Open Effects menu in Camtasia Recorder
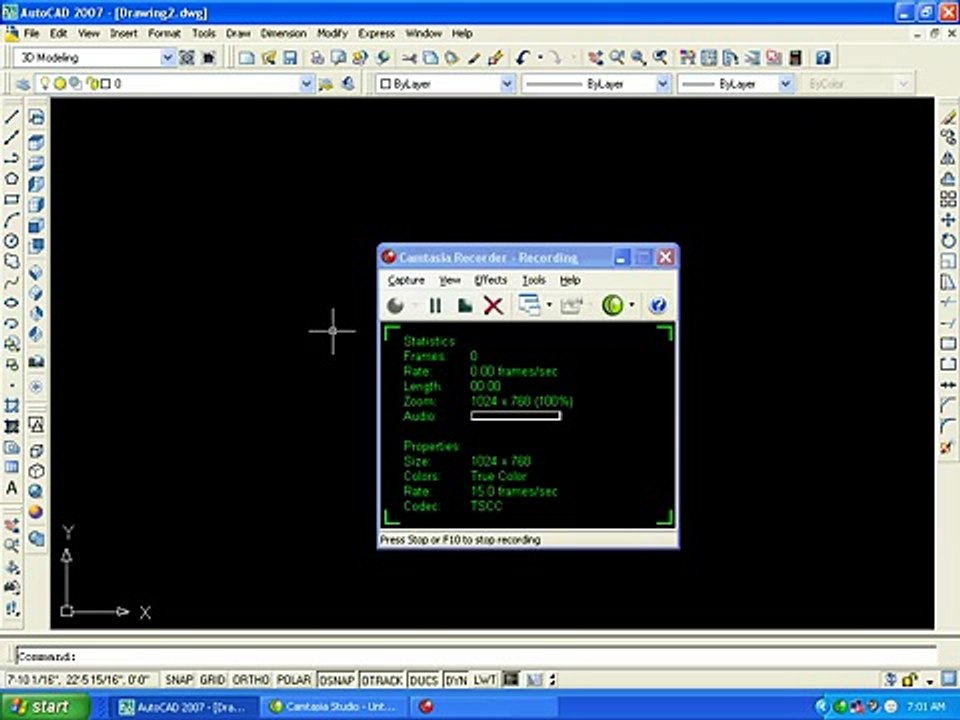 (x=490, y=280)
